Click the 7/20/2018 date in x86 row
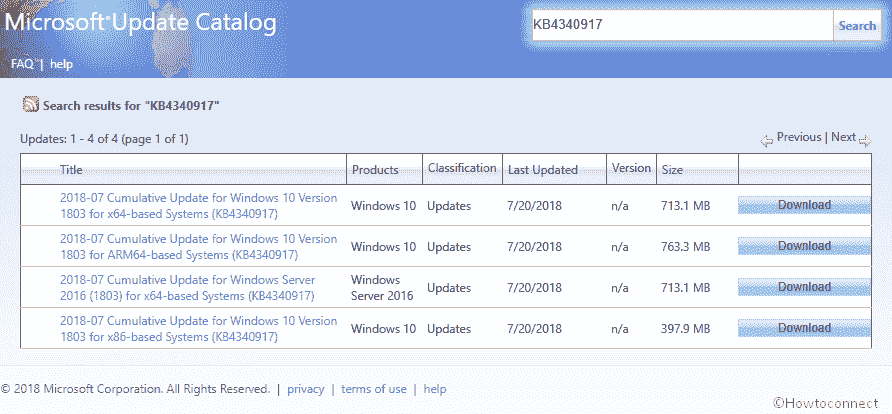Image resolution: width=892 pixels, height=414 pixels. (x=534, y=329)
